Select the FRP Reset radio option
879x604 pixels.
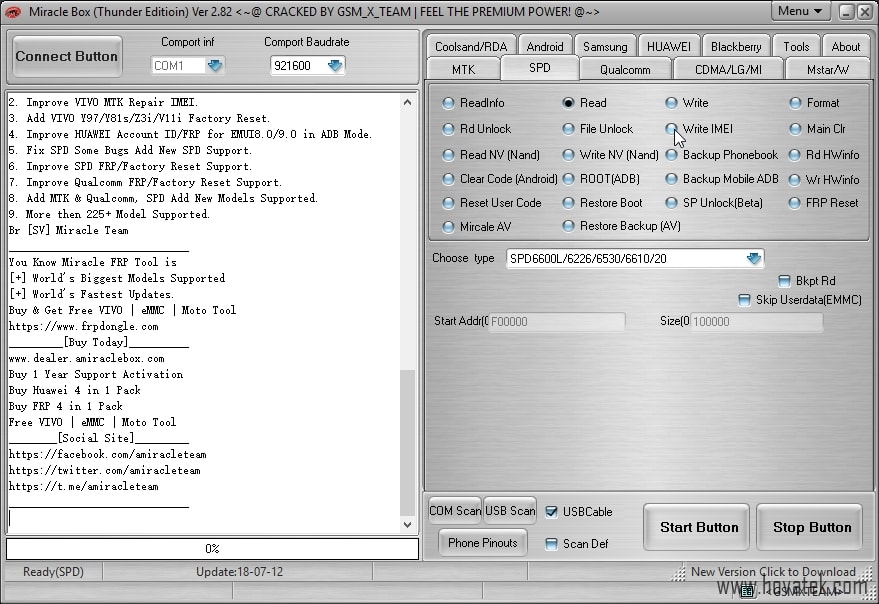pos(796,203)
